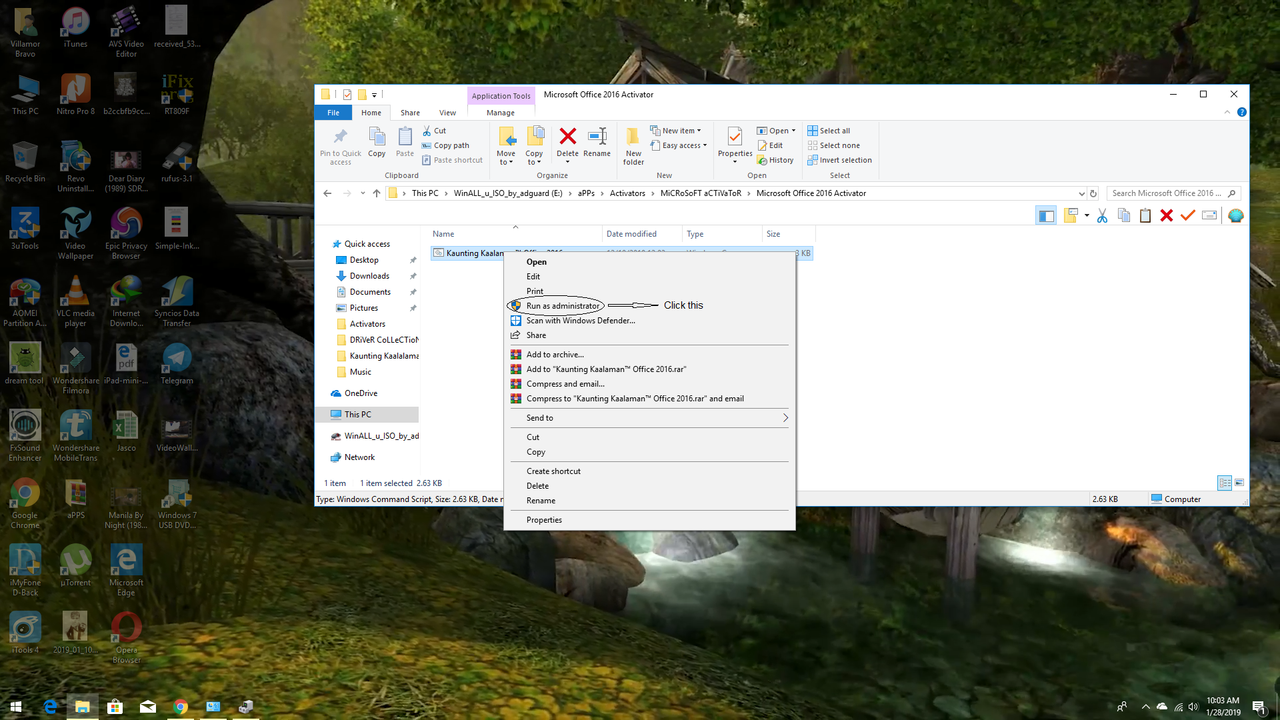Open file History from the ribbon

(x=775, y=160)
